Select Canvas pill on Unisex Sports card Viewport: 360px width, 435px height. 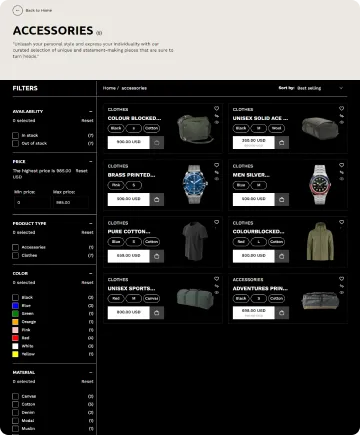(x=151, y=298)
